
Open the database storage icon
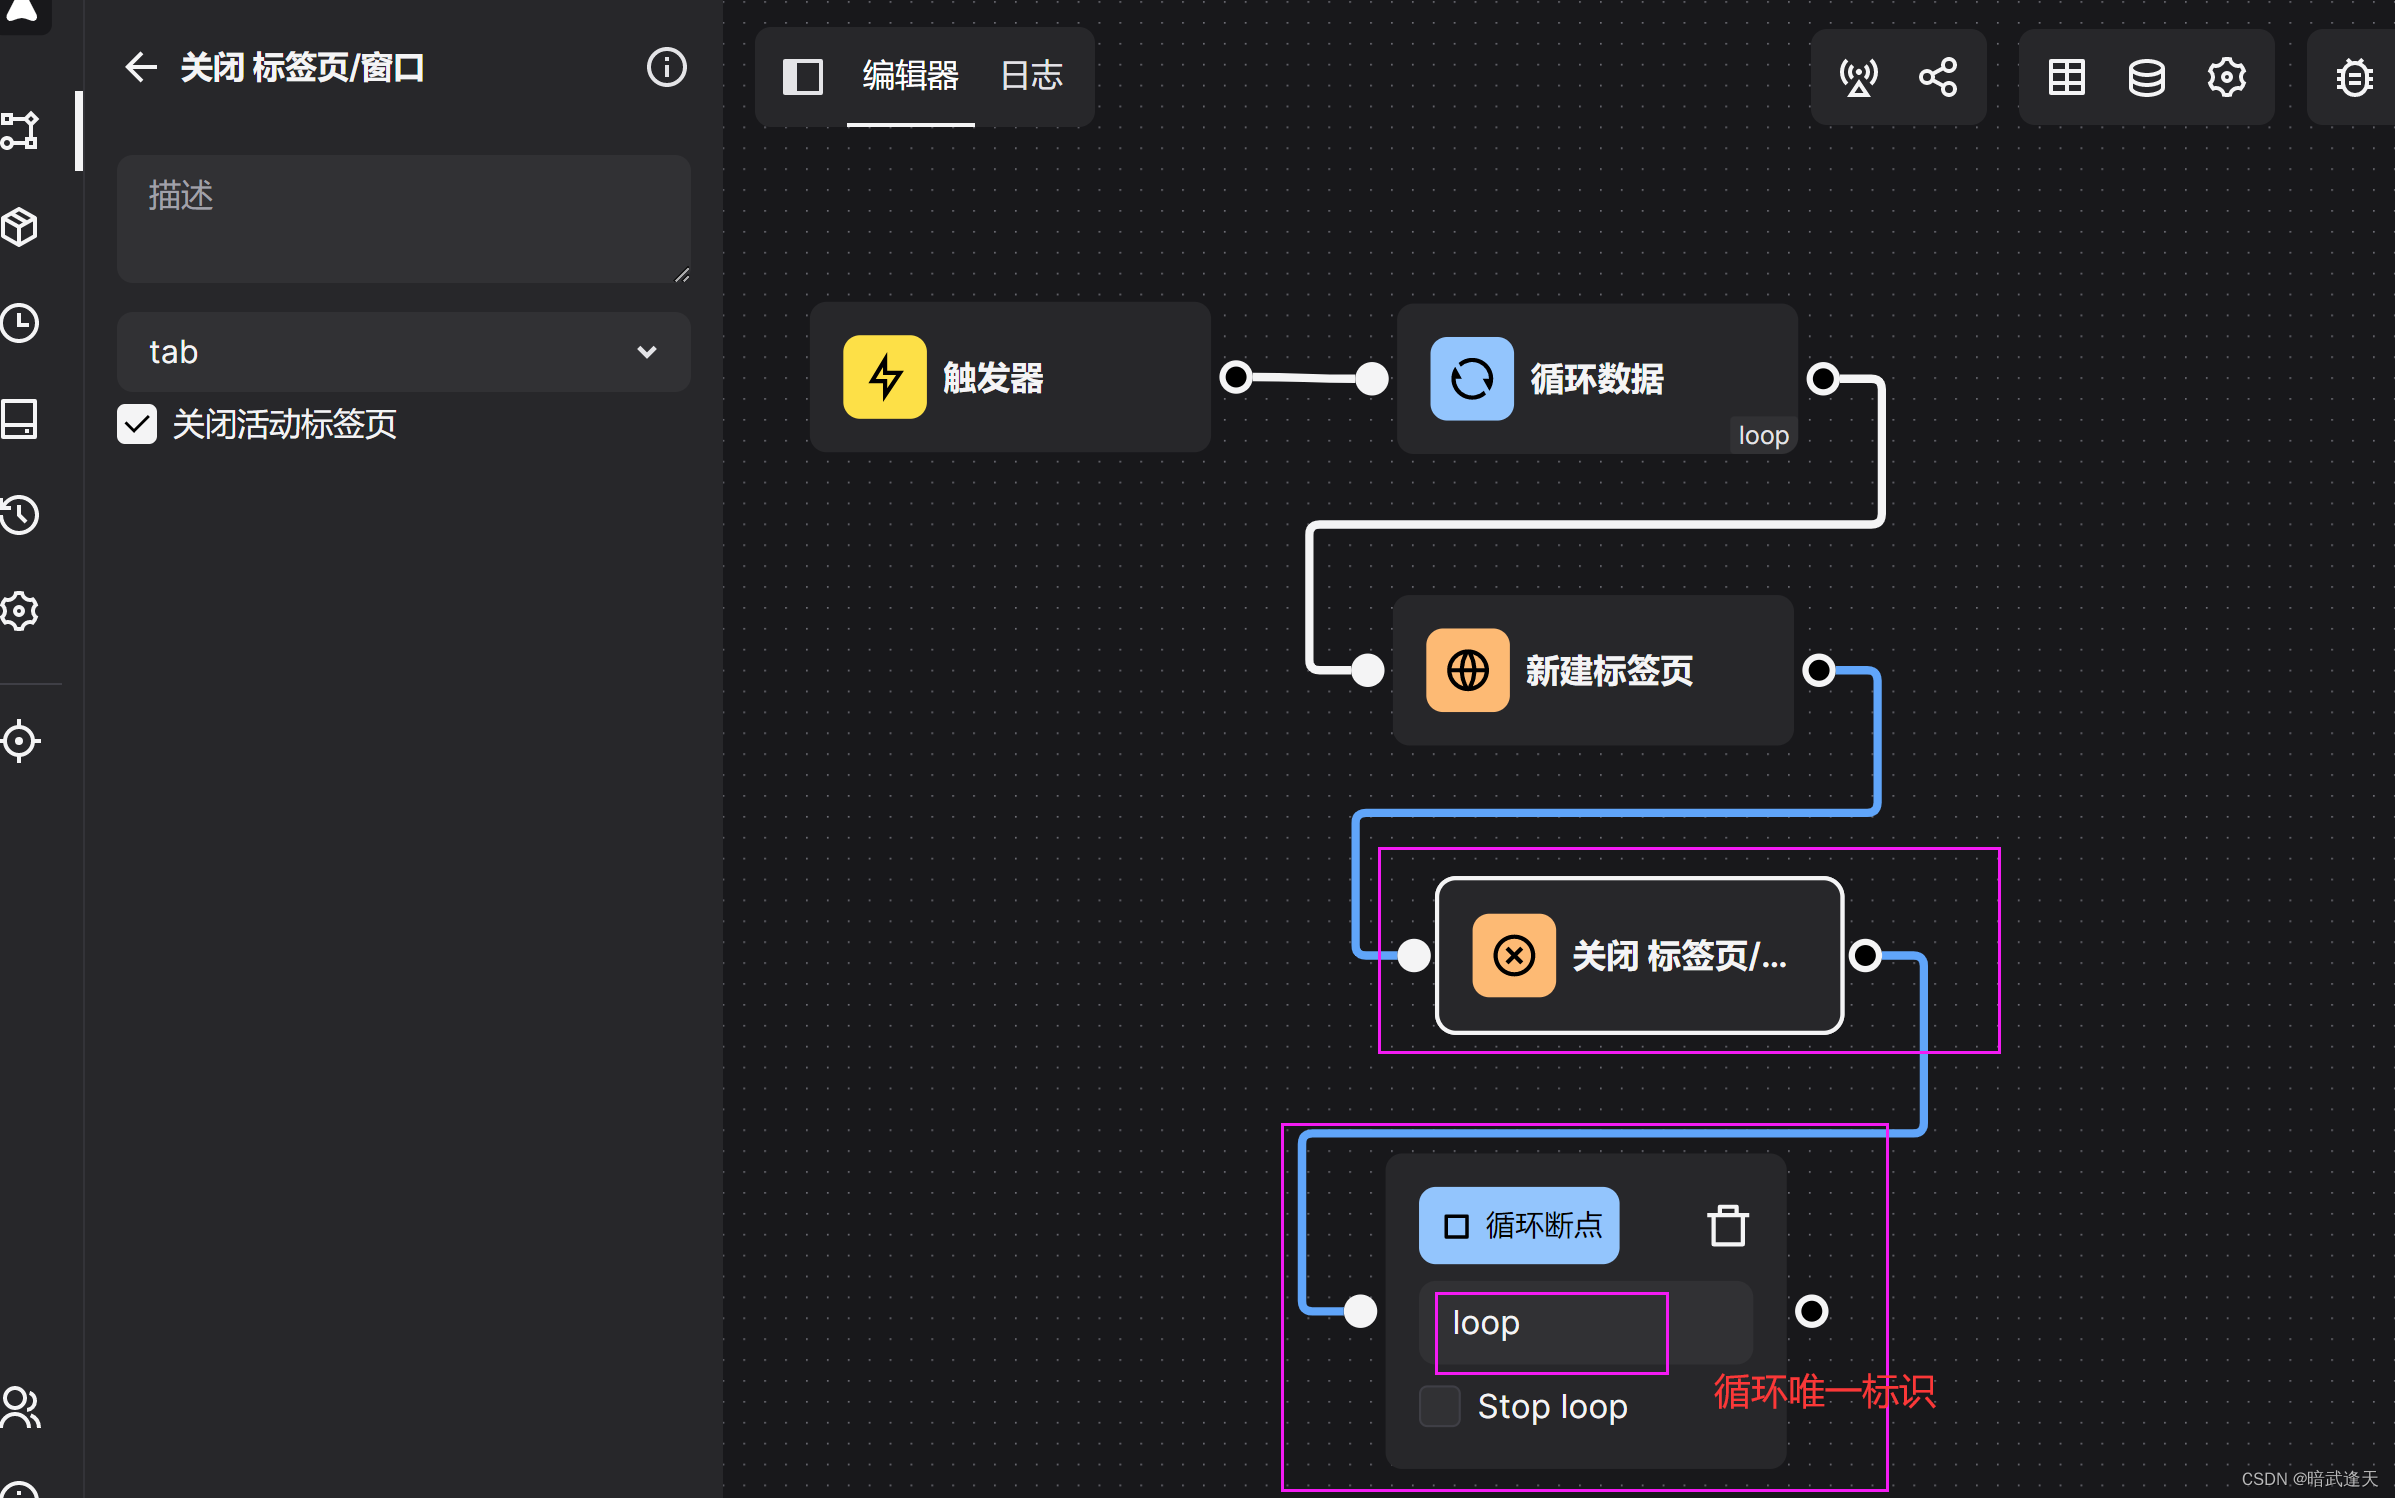[x=2146, y=77]
